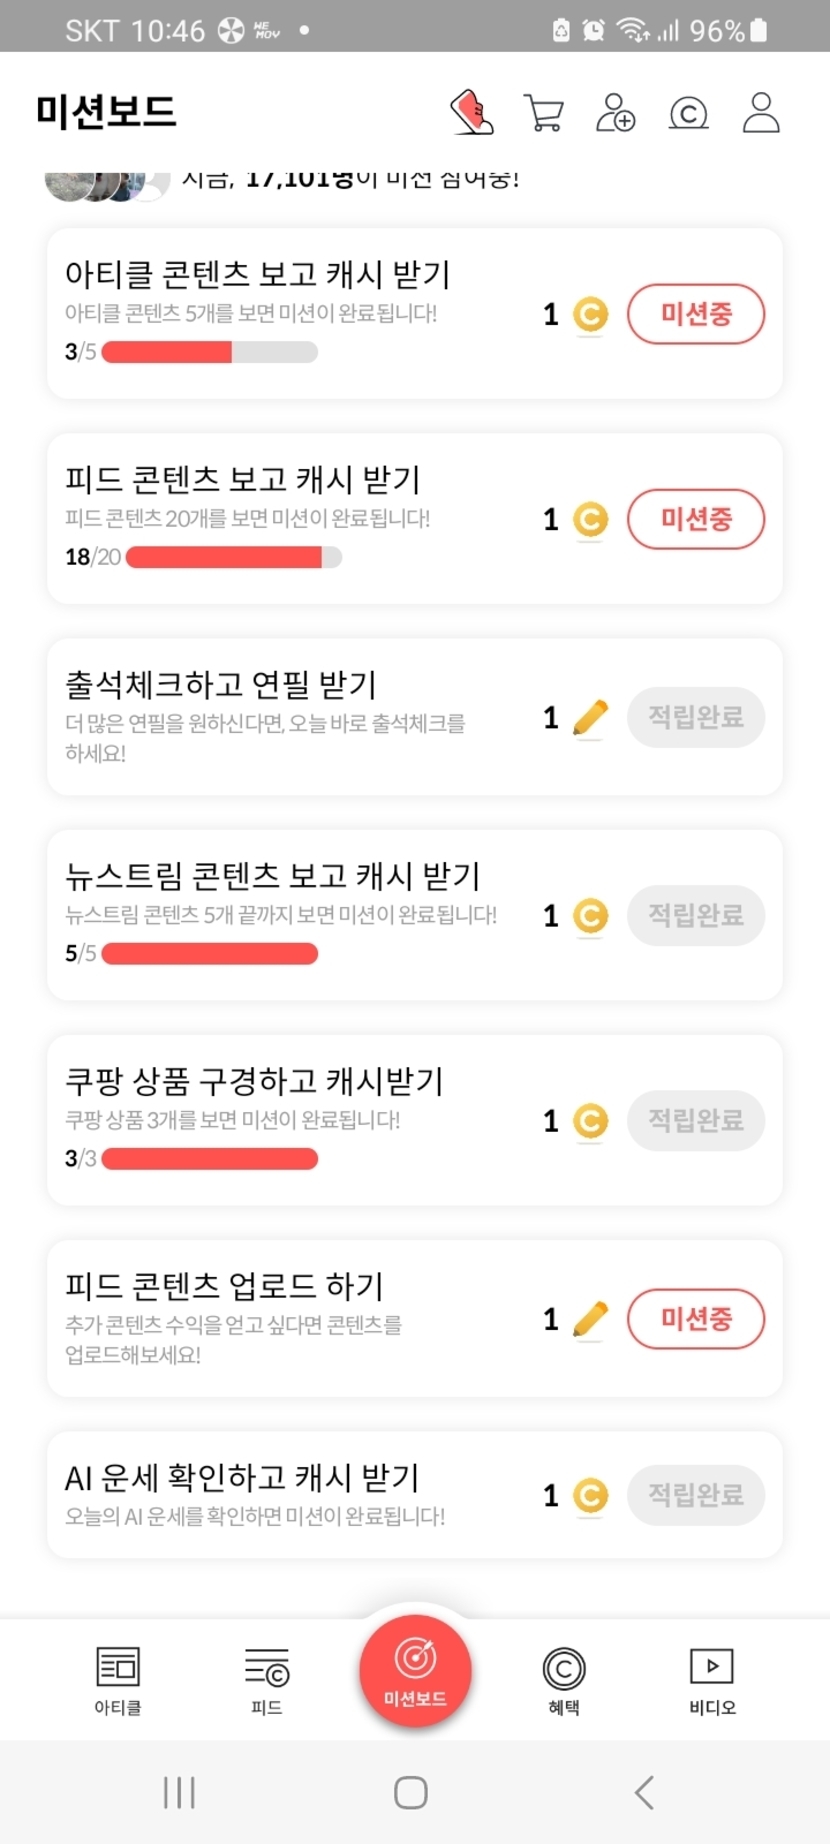Tap 적립완료 on AI 운세 mission
The image size is (830, 1844).
[x=696, y=1495]
